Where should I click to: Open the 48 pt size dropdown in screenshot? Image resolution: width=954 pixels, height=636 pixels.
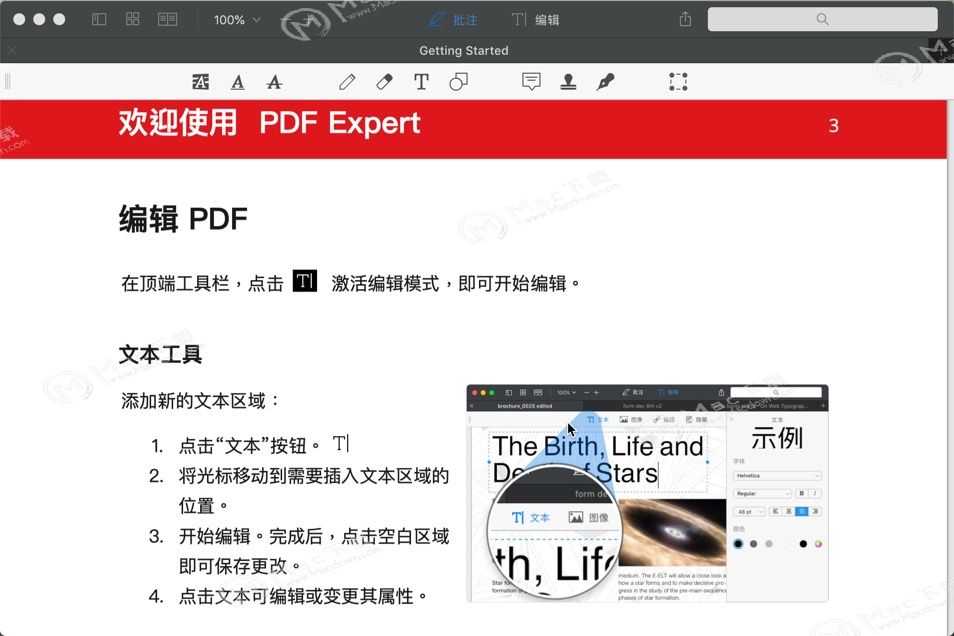click(x=750, y=512)
